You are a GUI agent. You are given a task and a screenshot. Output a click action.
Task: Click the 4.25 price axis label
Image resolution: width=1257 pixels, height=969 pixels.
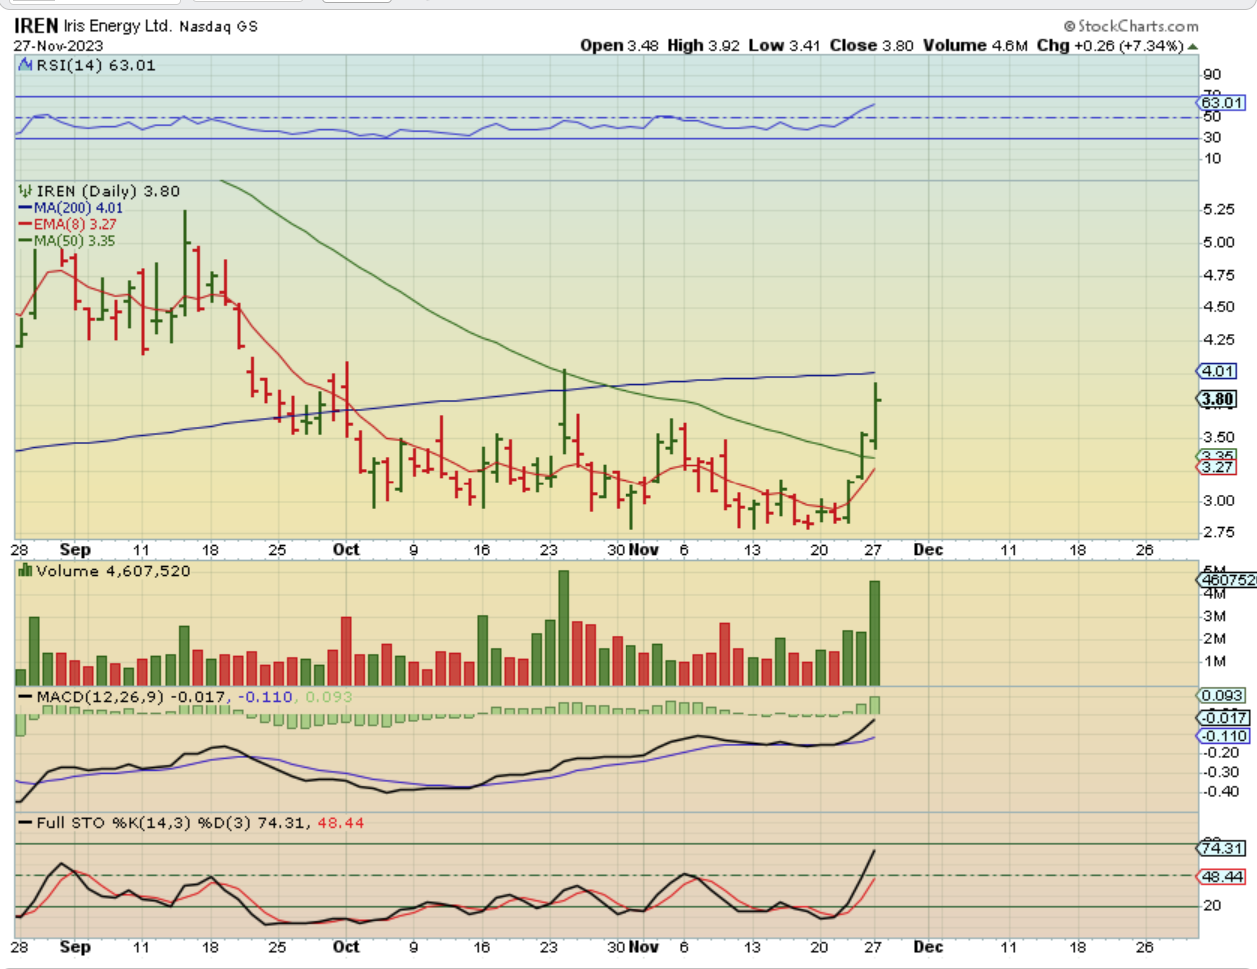point(1219,340)
